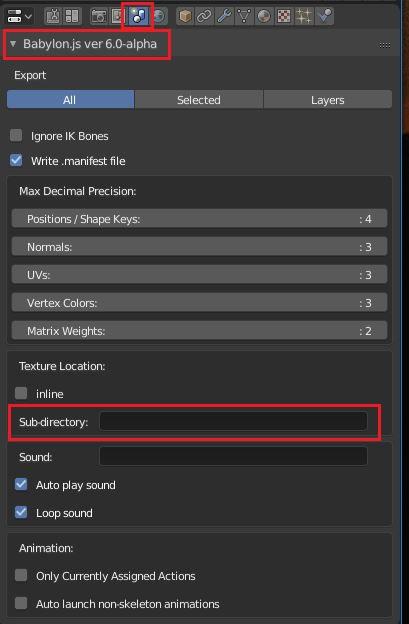Image resolution: width=409 pixels, height=624 pixels.
Task: Collapse the Babylon.js ver 6.0-alpha panel
Action: (13, 44)
